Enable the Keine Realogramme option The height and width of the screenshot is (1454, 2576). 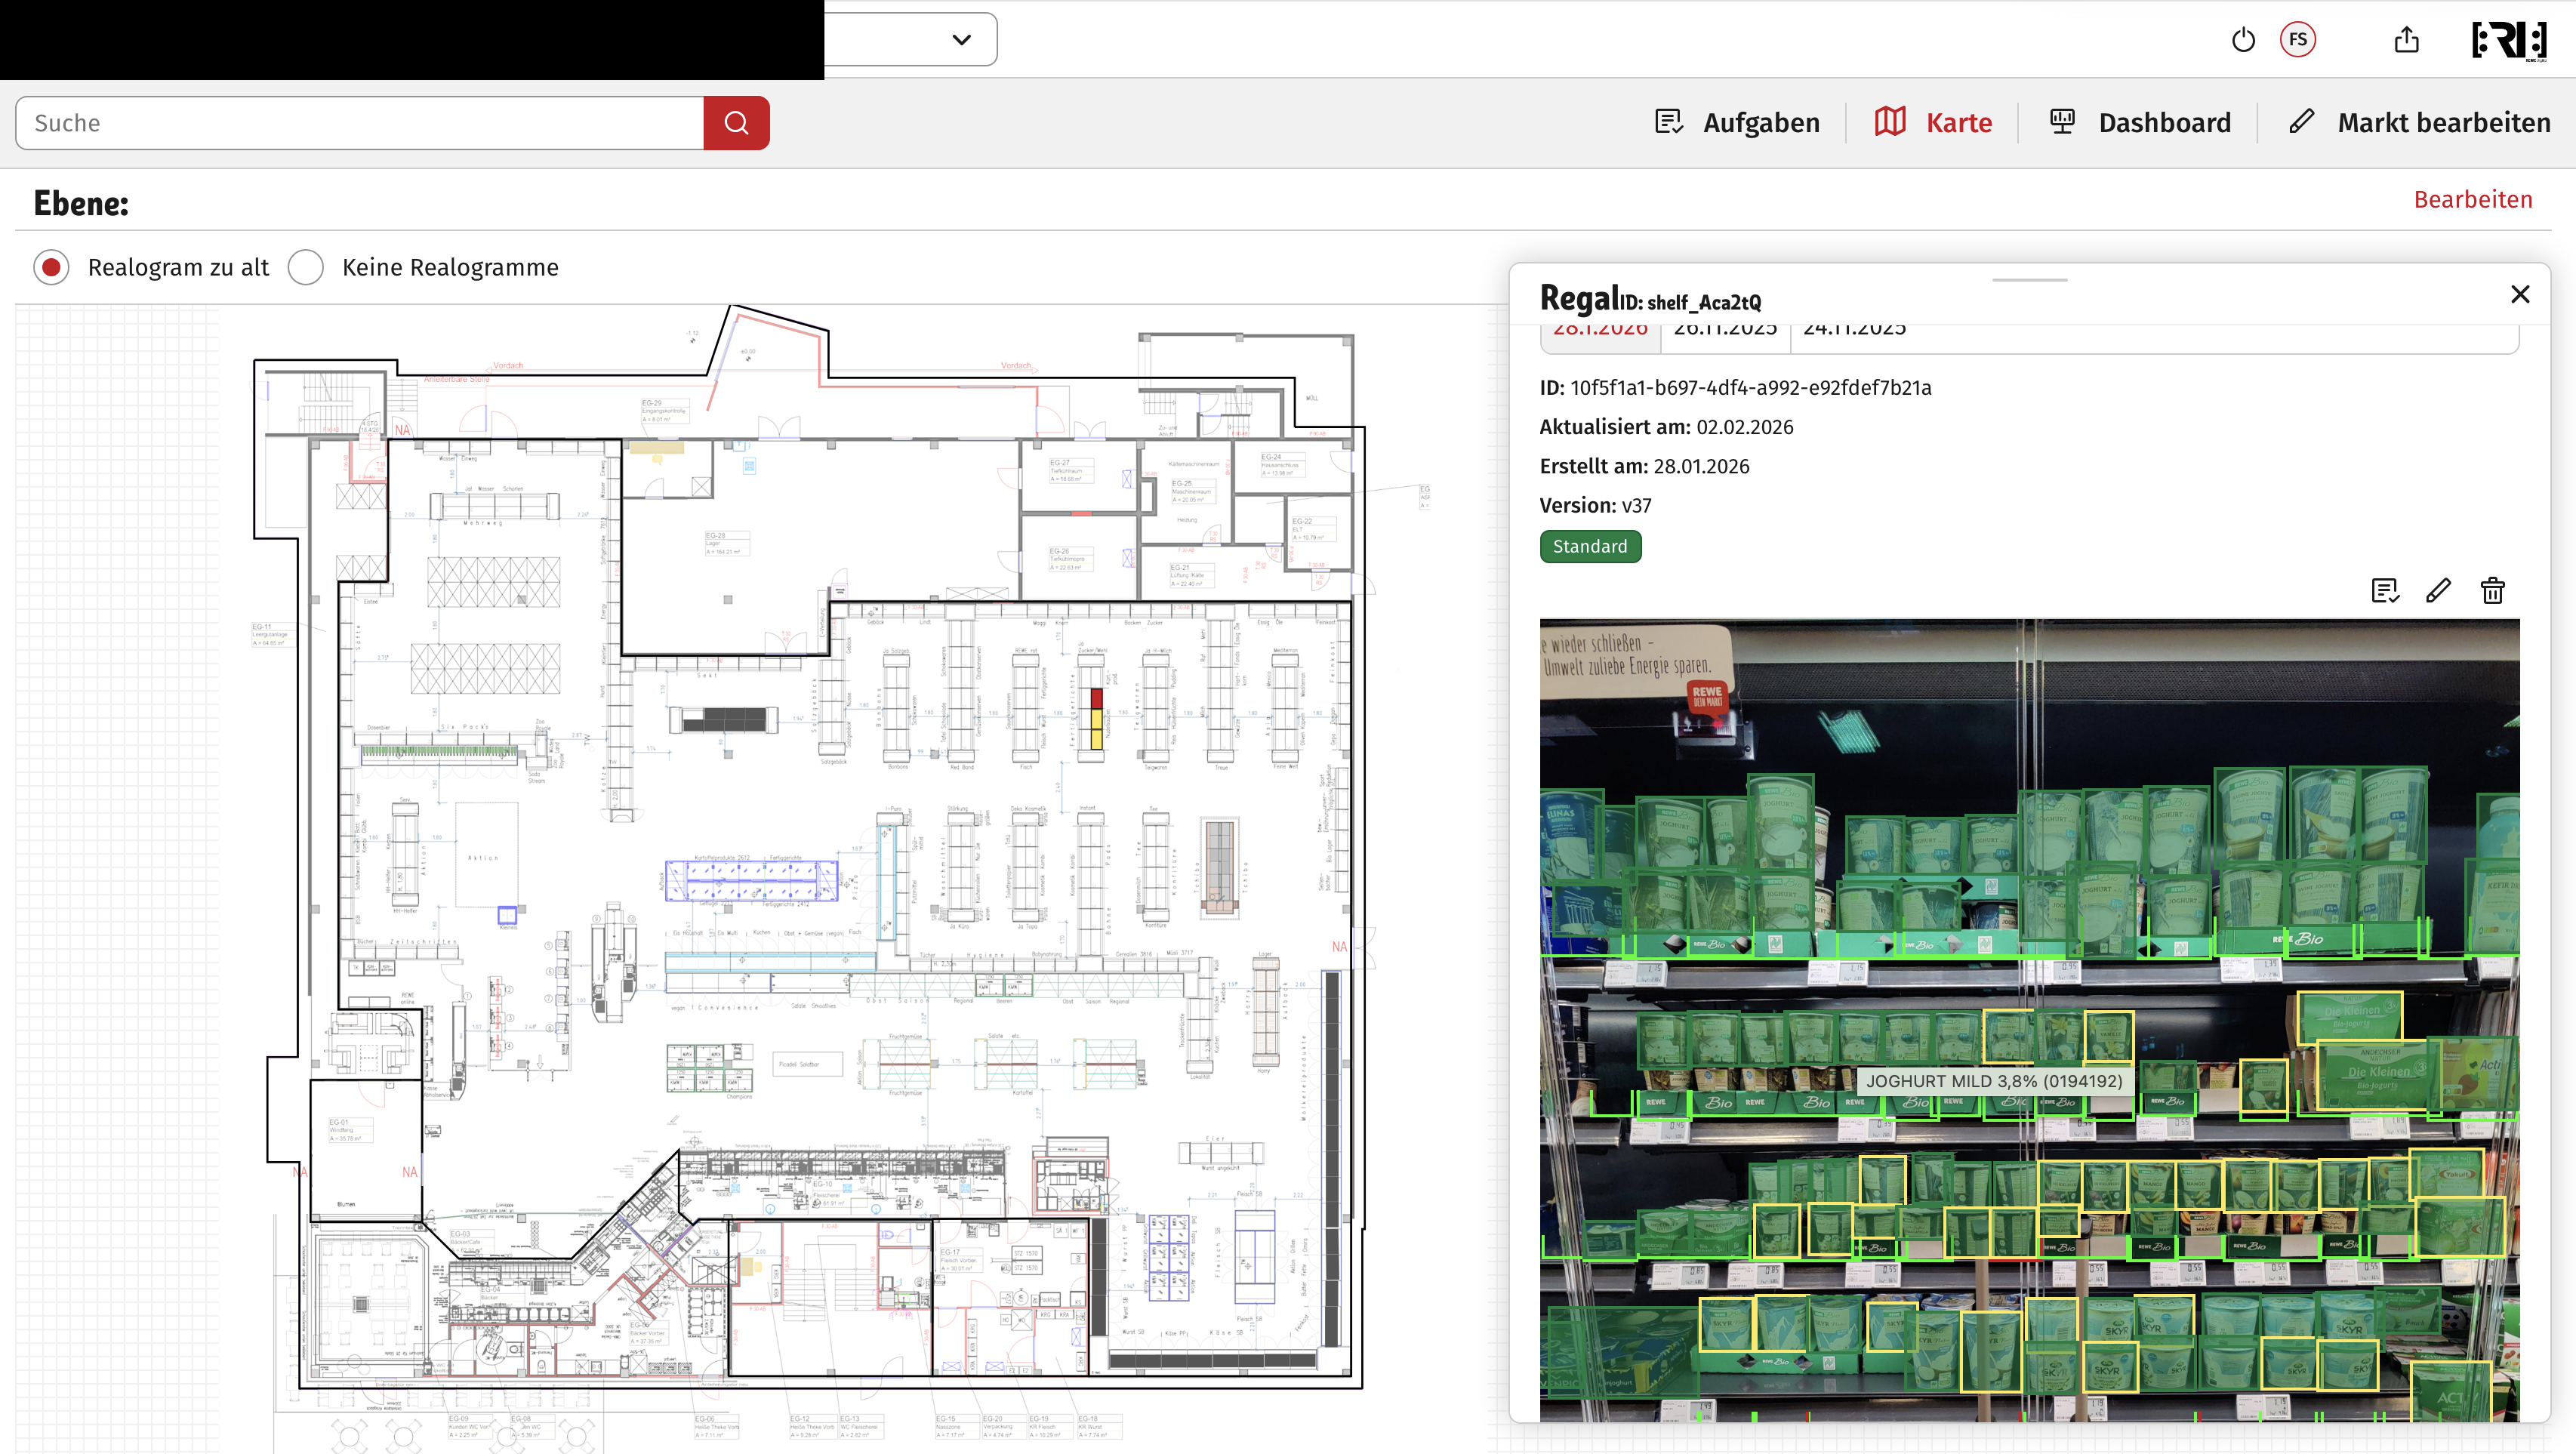(x=307, y=267)
